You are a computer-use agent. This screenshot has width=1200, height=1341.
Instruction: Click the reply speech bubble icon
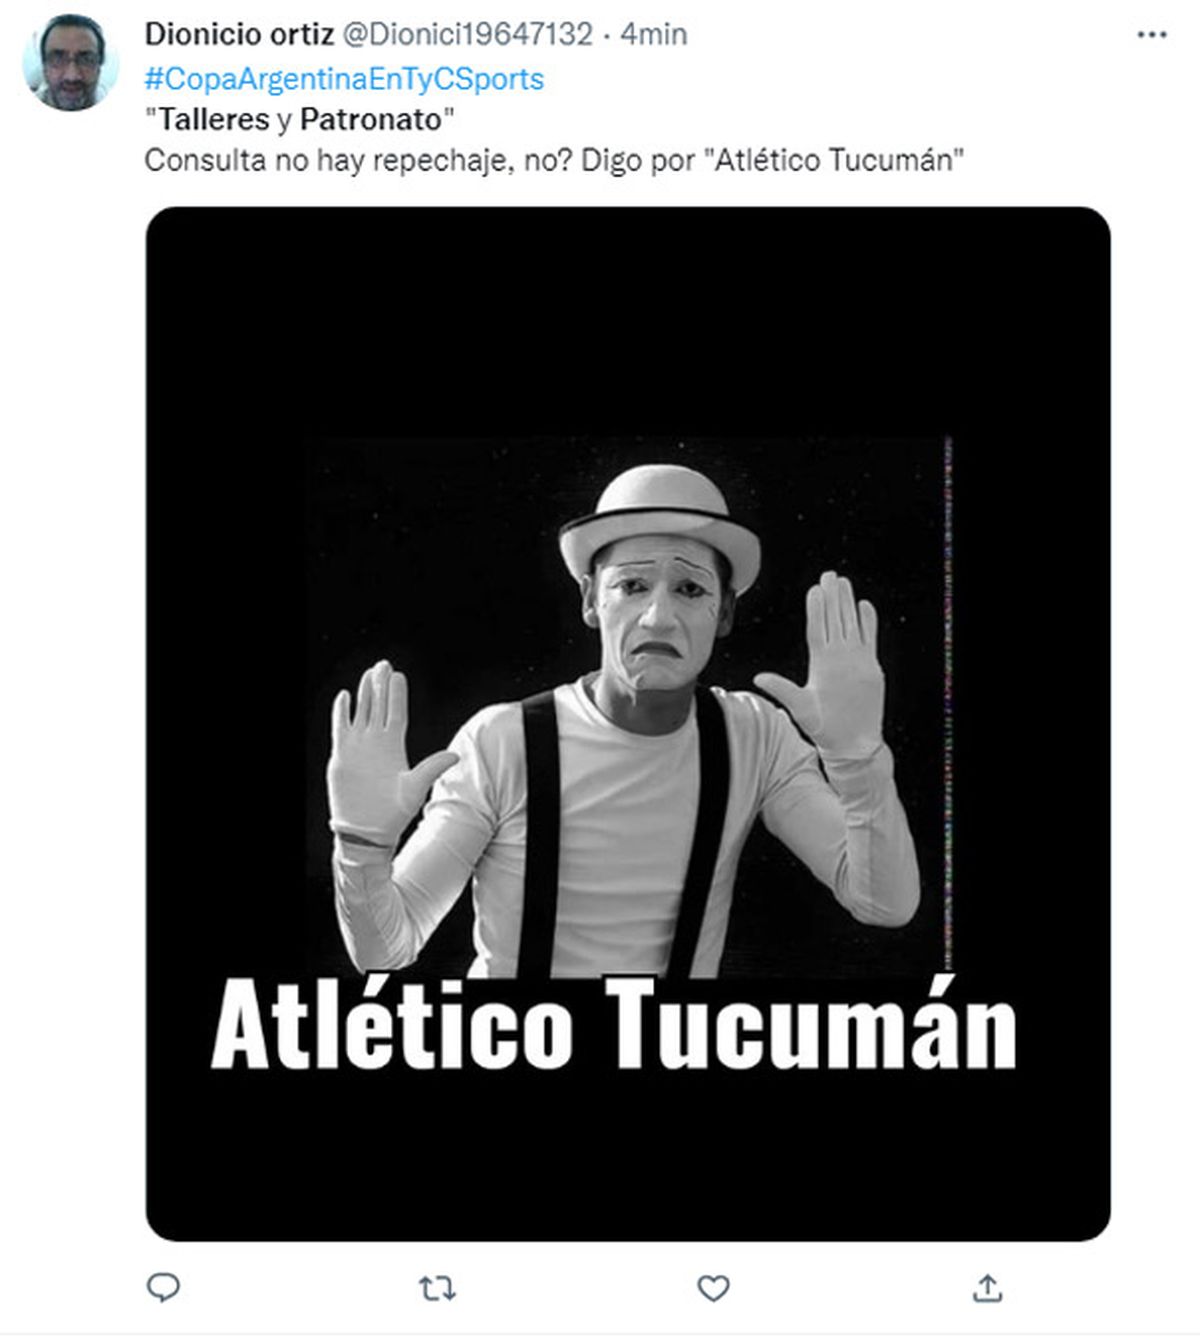pyautogui.click(x=163, y=1288)
